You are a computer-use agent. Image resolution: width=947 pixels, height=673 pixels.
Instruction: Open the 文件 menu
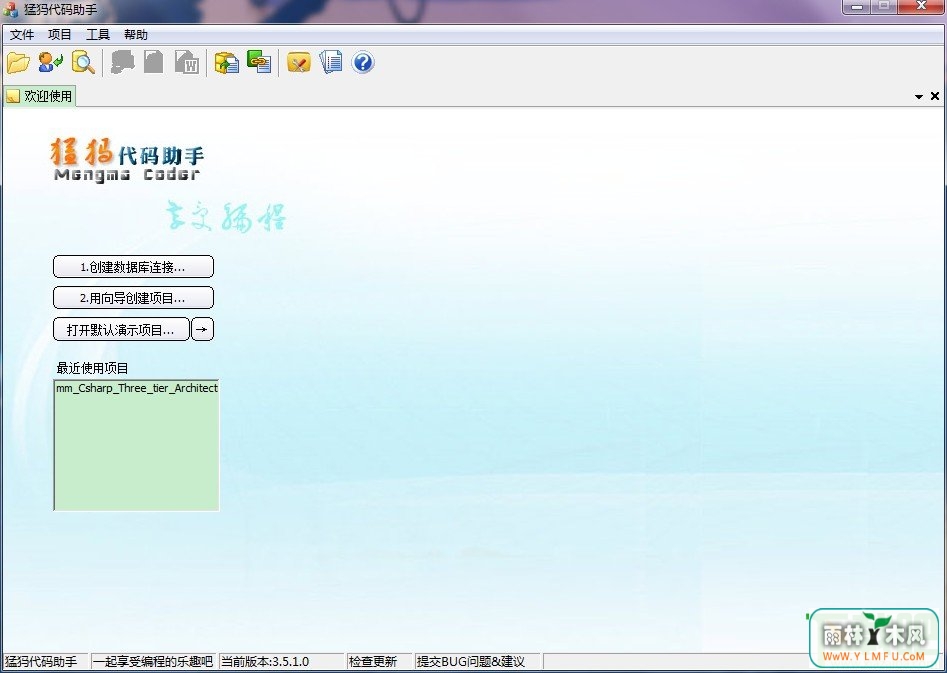(x=22, y=34)
